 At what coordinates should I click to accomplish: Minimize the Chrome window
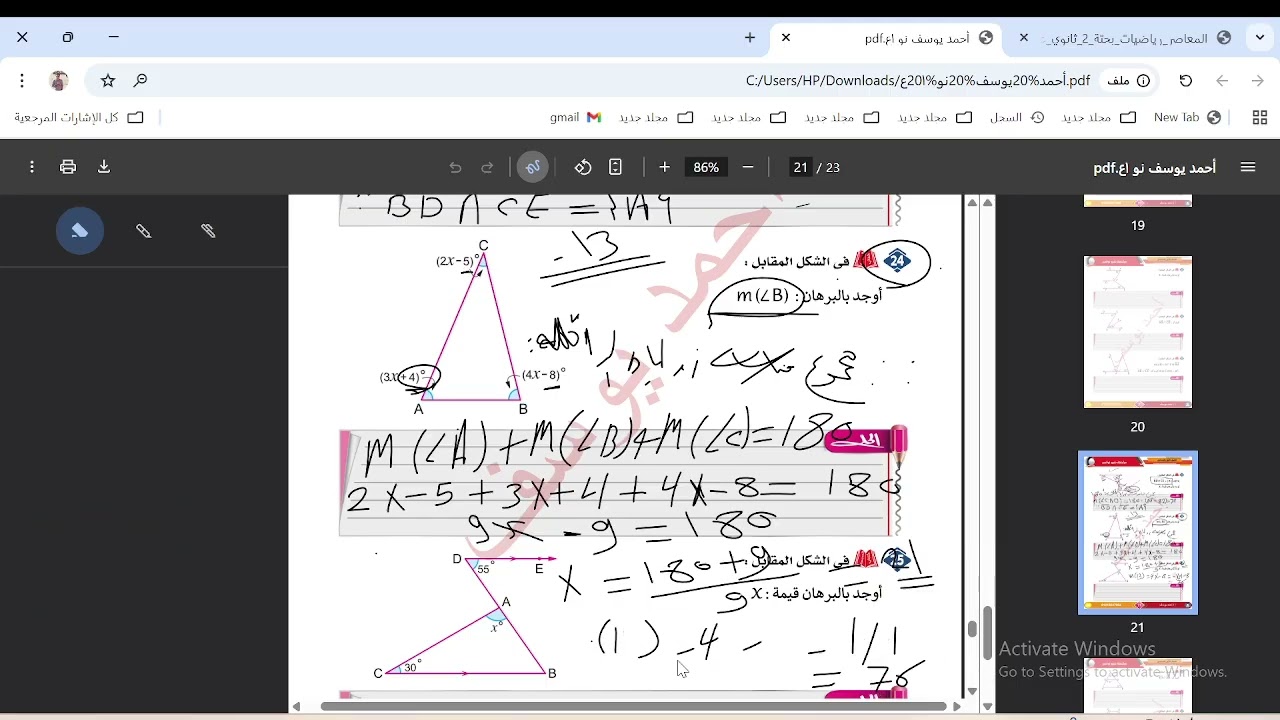(x=114, y=37)
